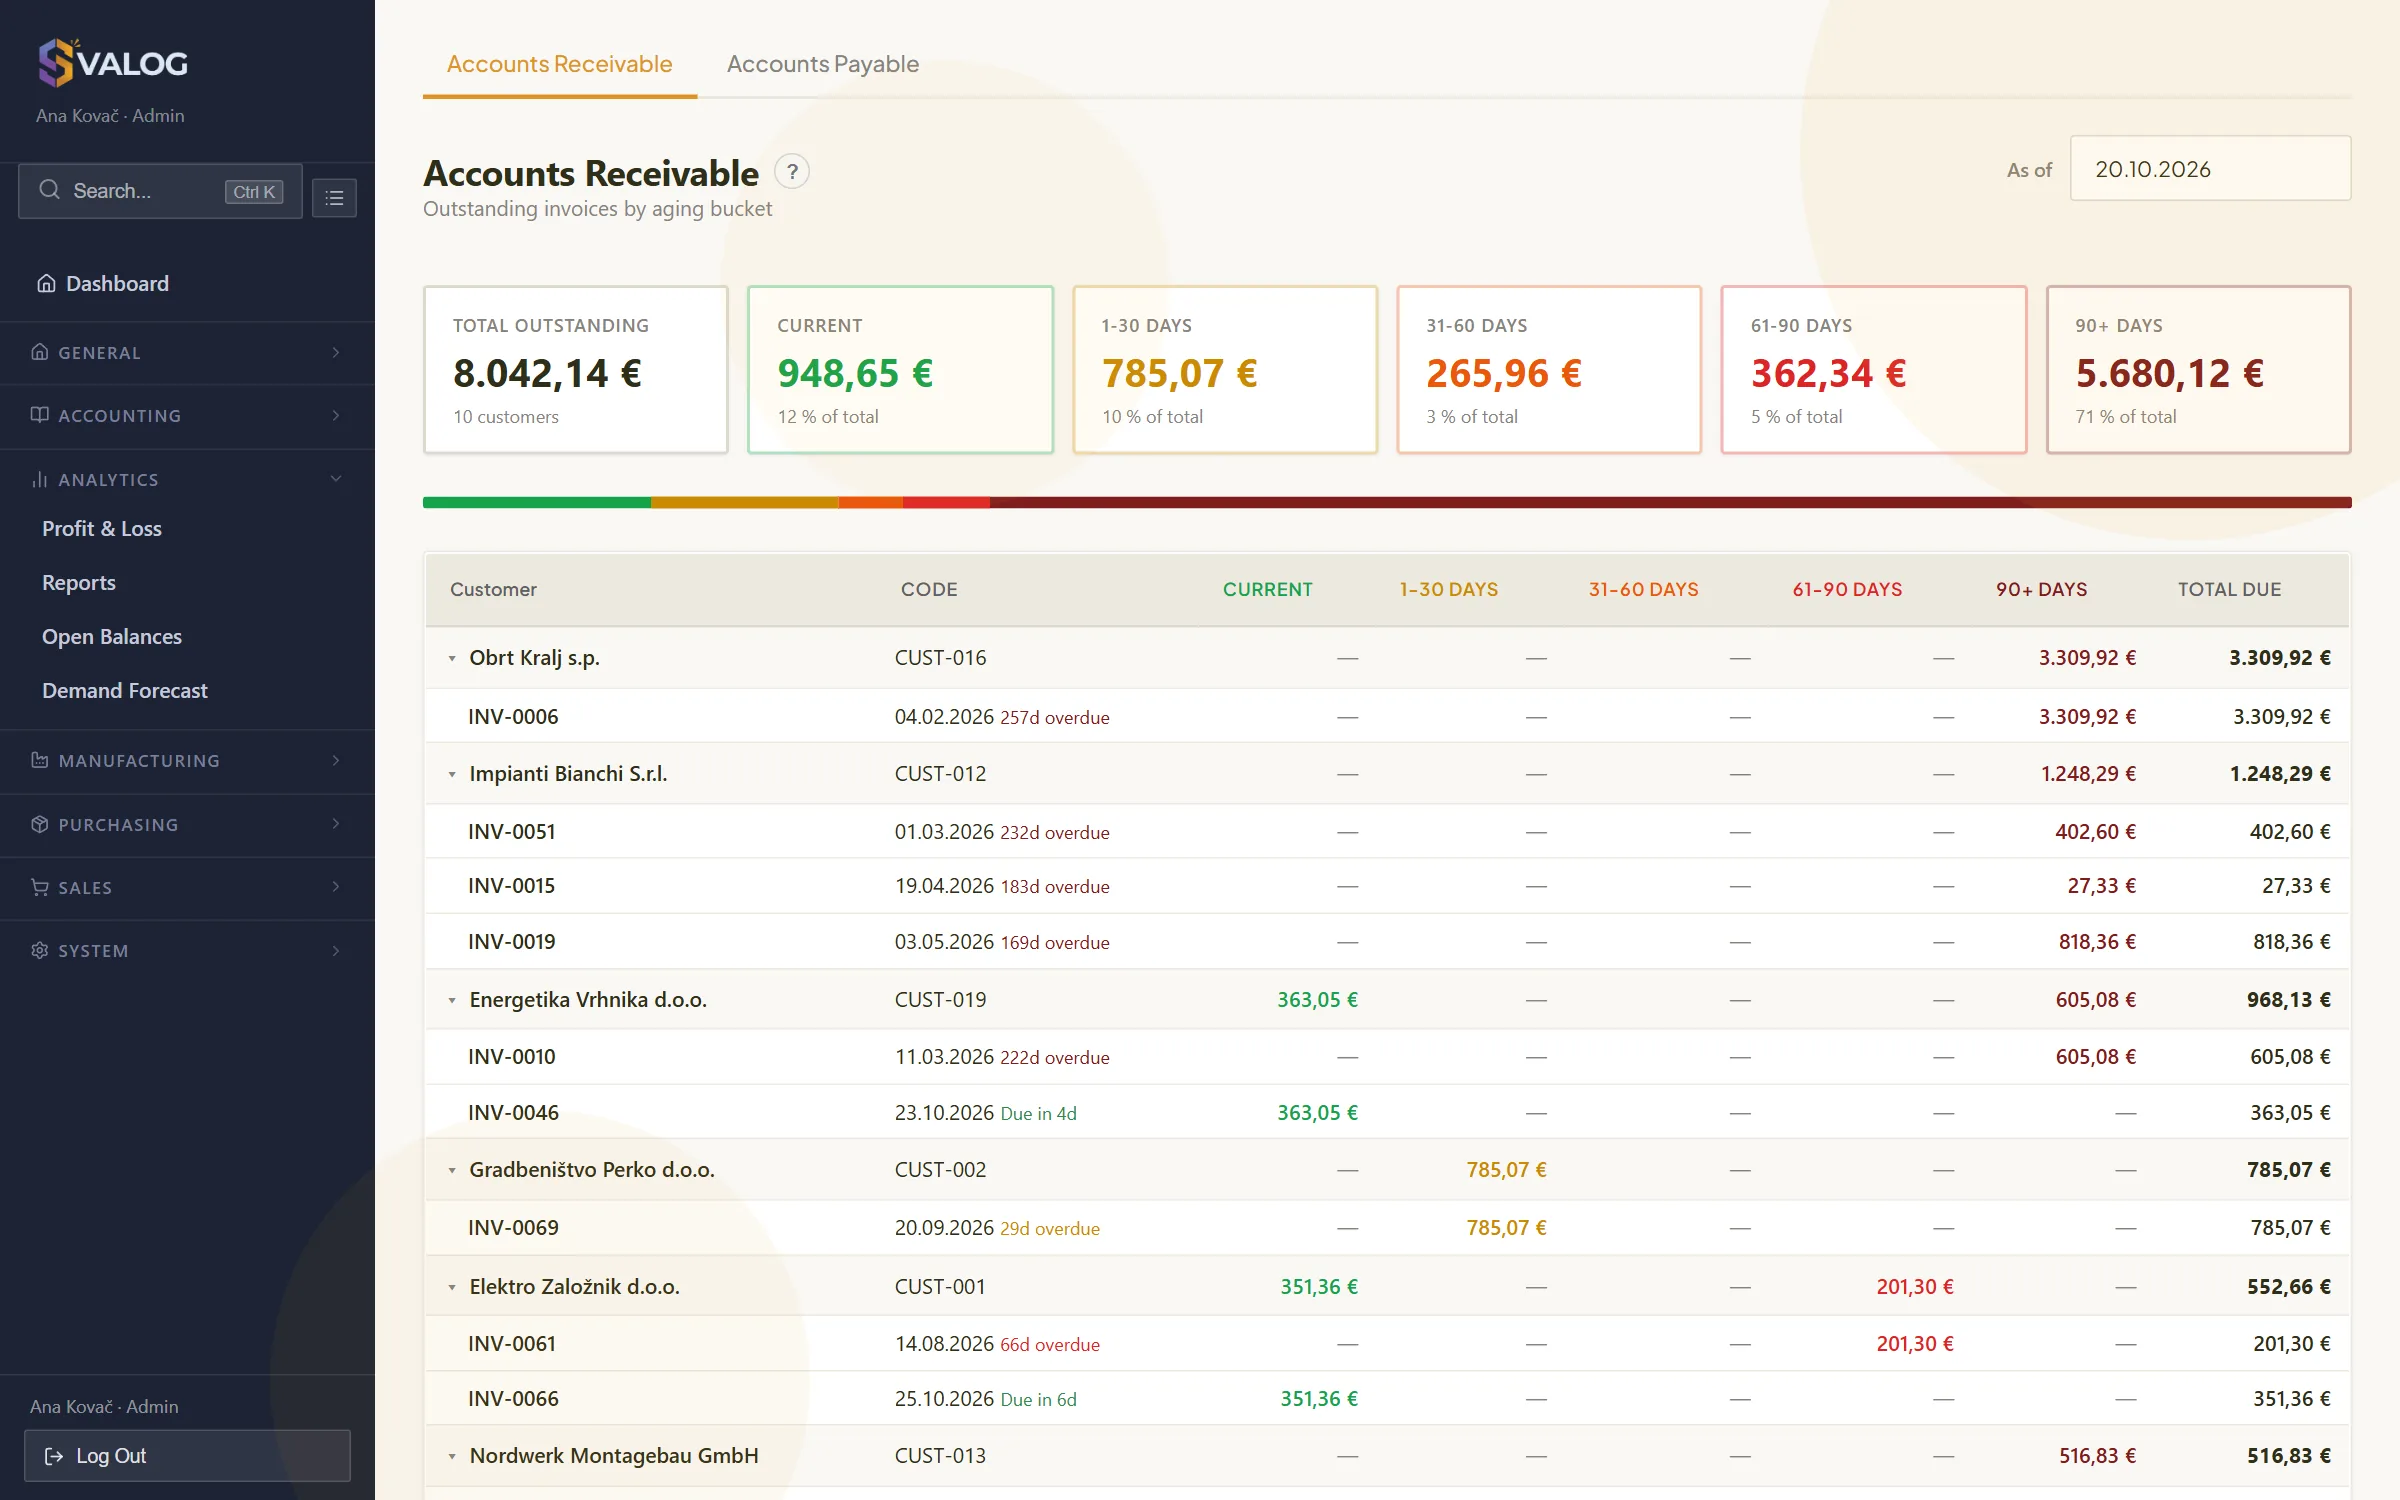The height and width of the screenshot is (1500, 2400).
Task: Collapse the Analytics sidebar section
Action: (187, 480)
